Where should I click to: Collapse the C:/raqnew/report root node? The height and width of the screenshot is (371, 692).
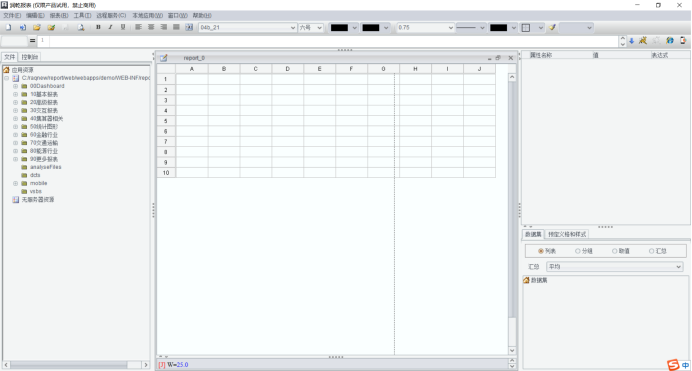[x=7, y=78]
